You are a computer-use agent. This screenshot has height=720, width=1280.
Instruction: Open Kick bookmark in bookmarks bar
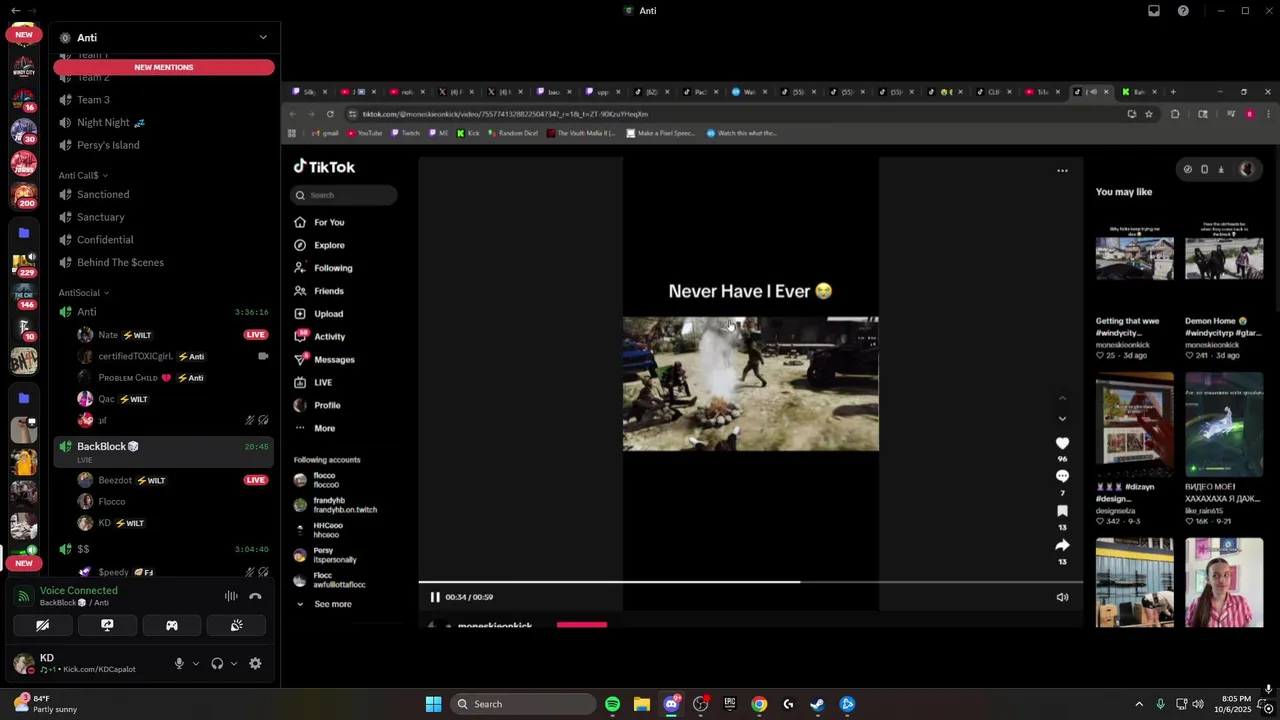point(468,133)
